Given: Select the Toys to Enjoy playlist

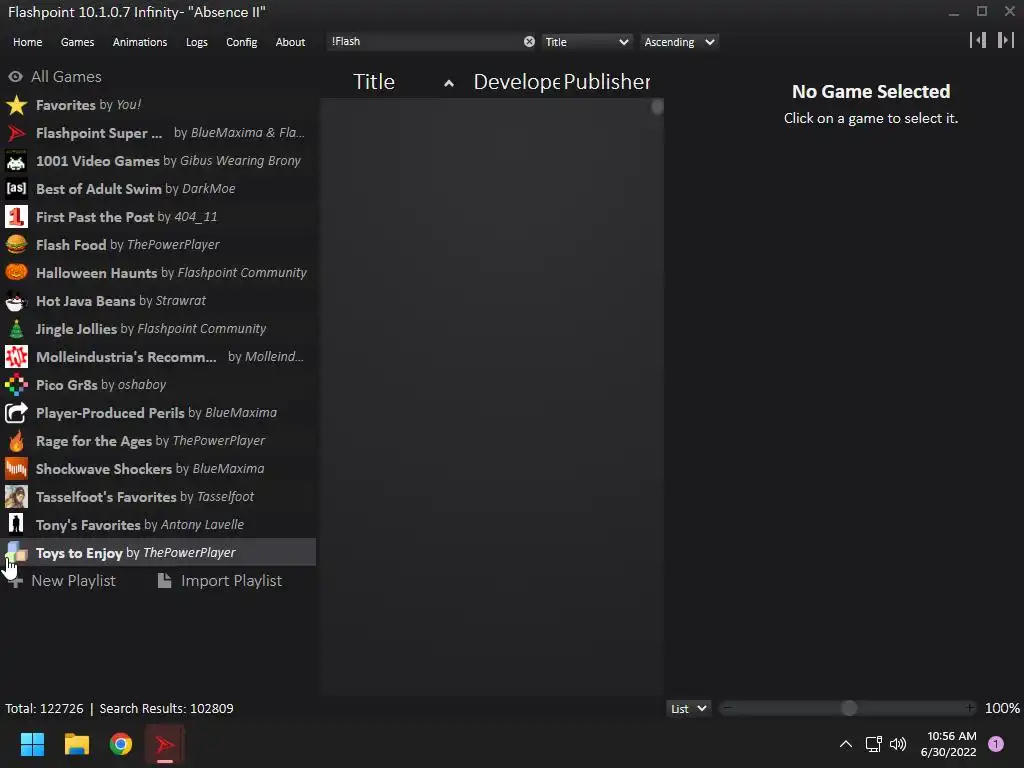Looking at the screenshot, I should [x=158, y=552].
